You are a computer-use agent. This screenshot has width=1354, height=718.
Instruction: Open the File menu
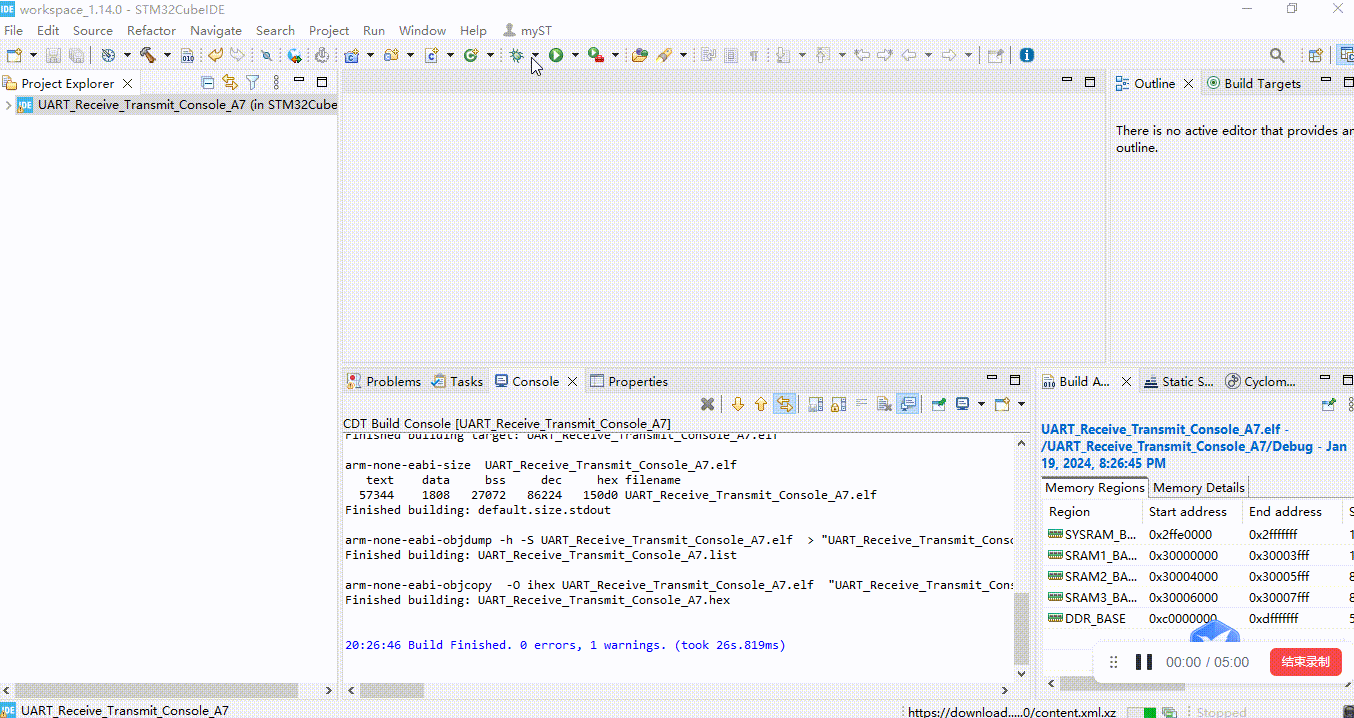[13, 30]
